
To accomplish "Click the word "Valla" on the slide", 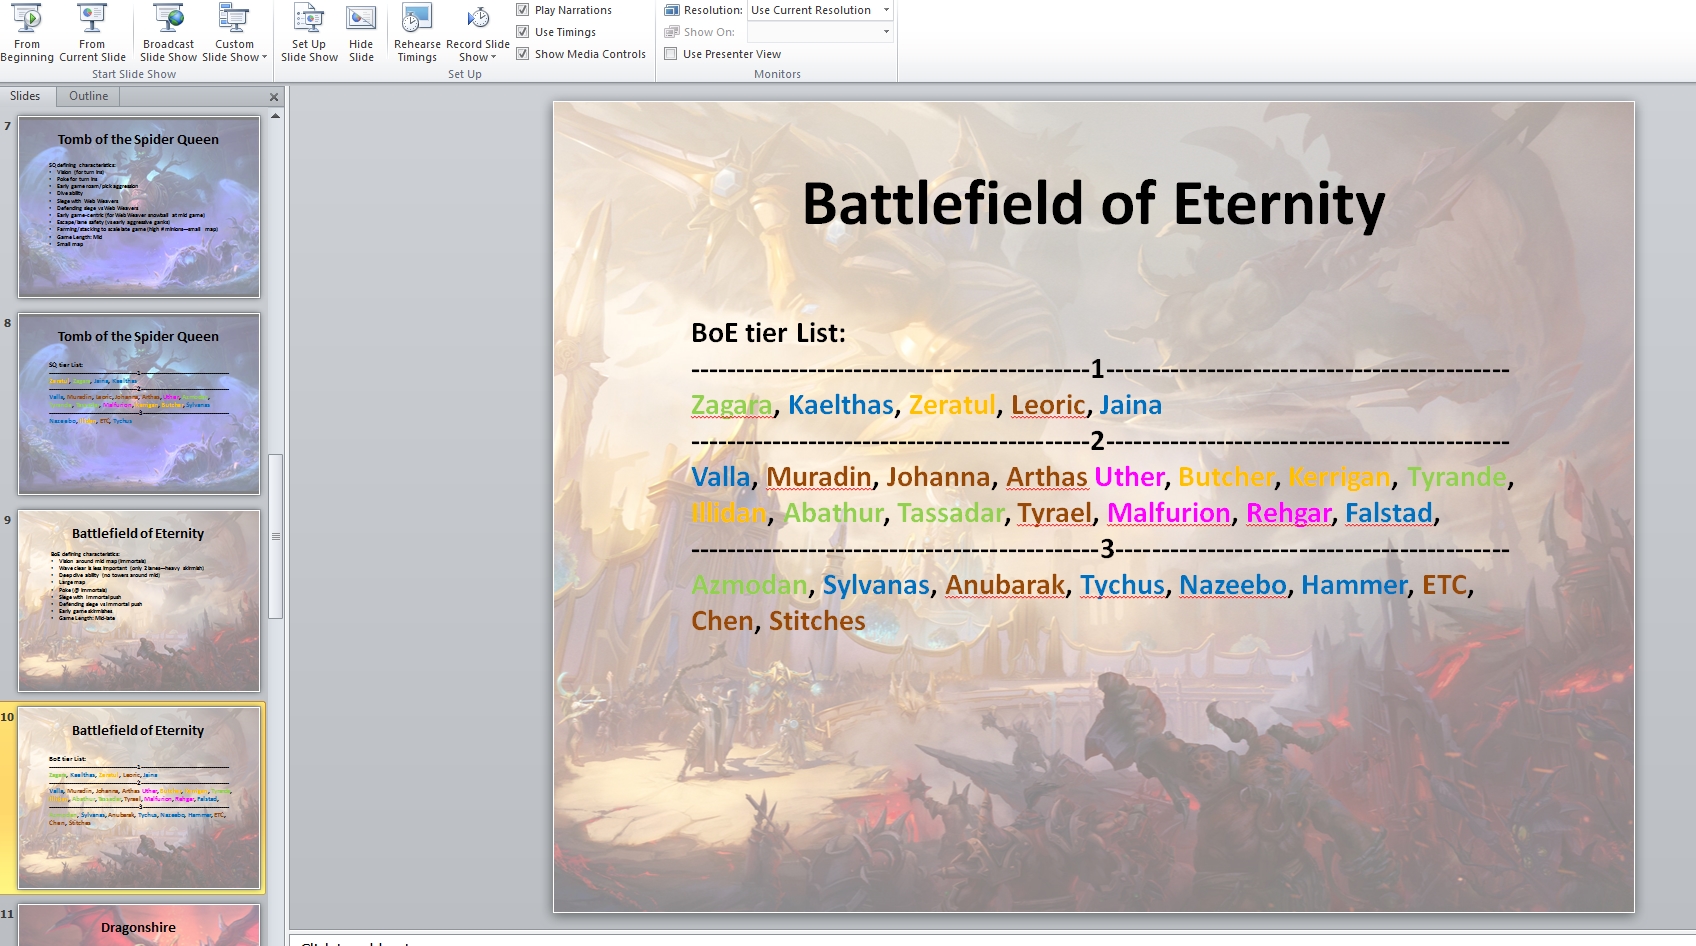I will 721,477.
